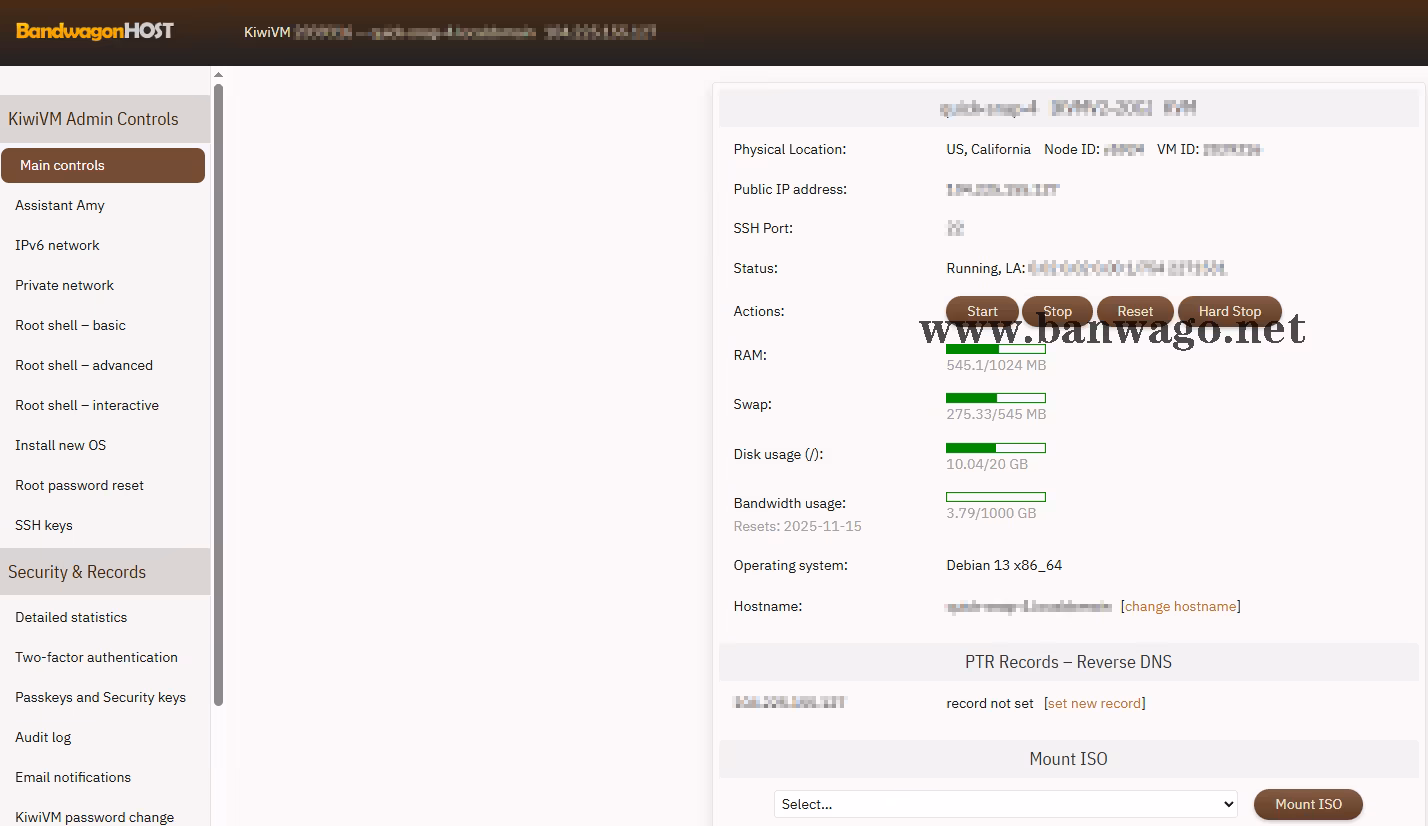Screen dimensions: 1428x826
Task: Go to IPv6 network settings
Action: point(57,245)
